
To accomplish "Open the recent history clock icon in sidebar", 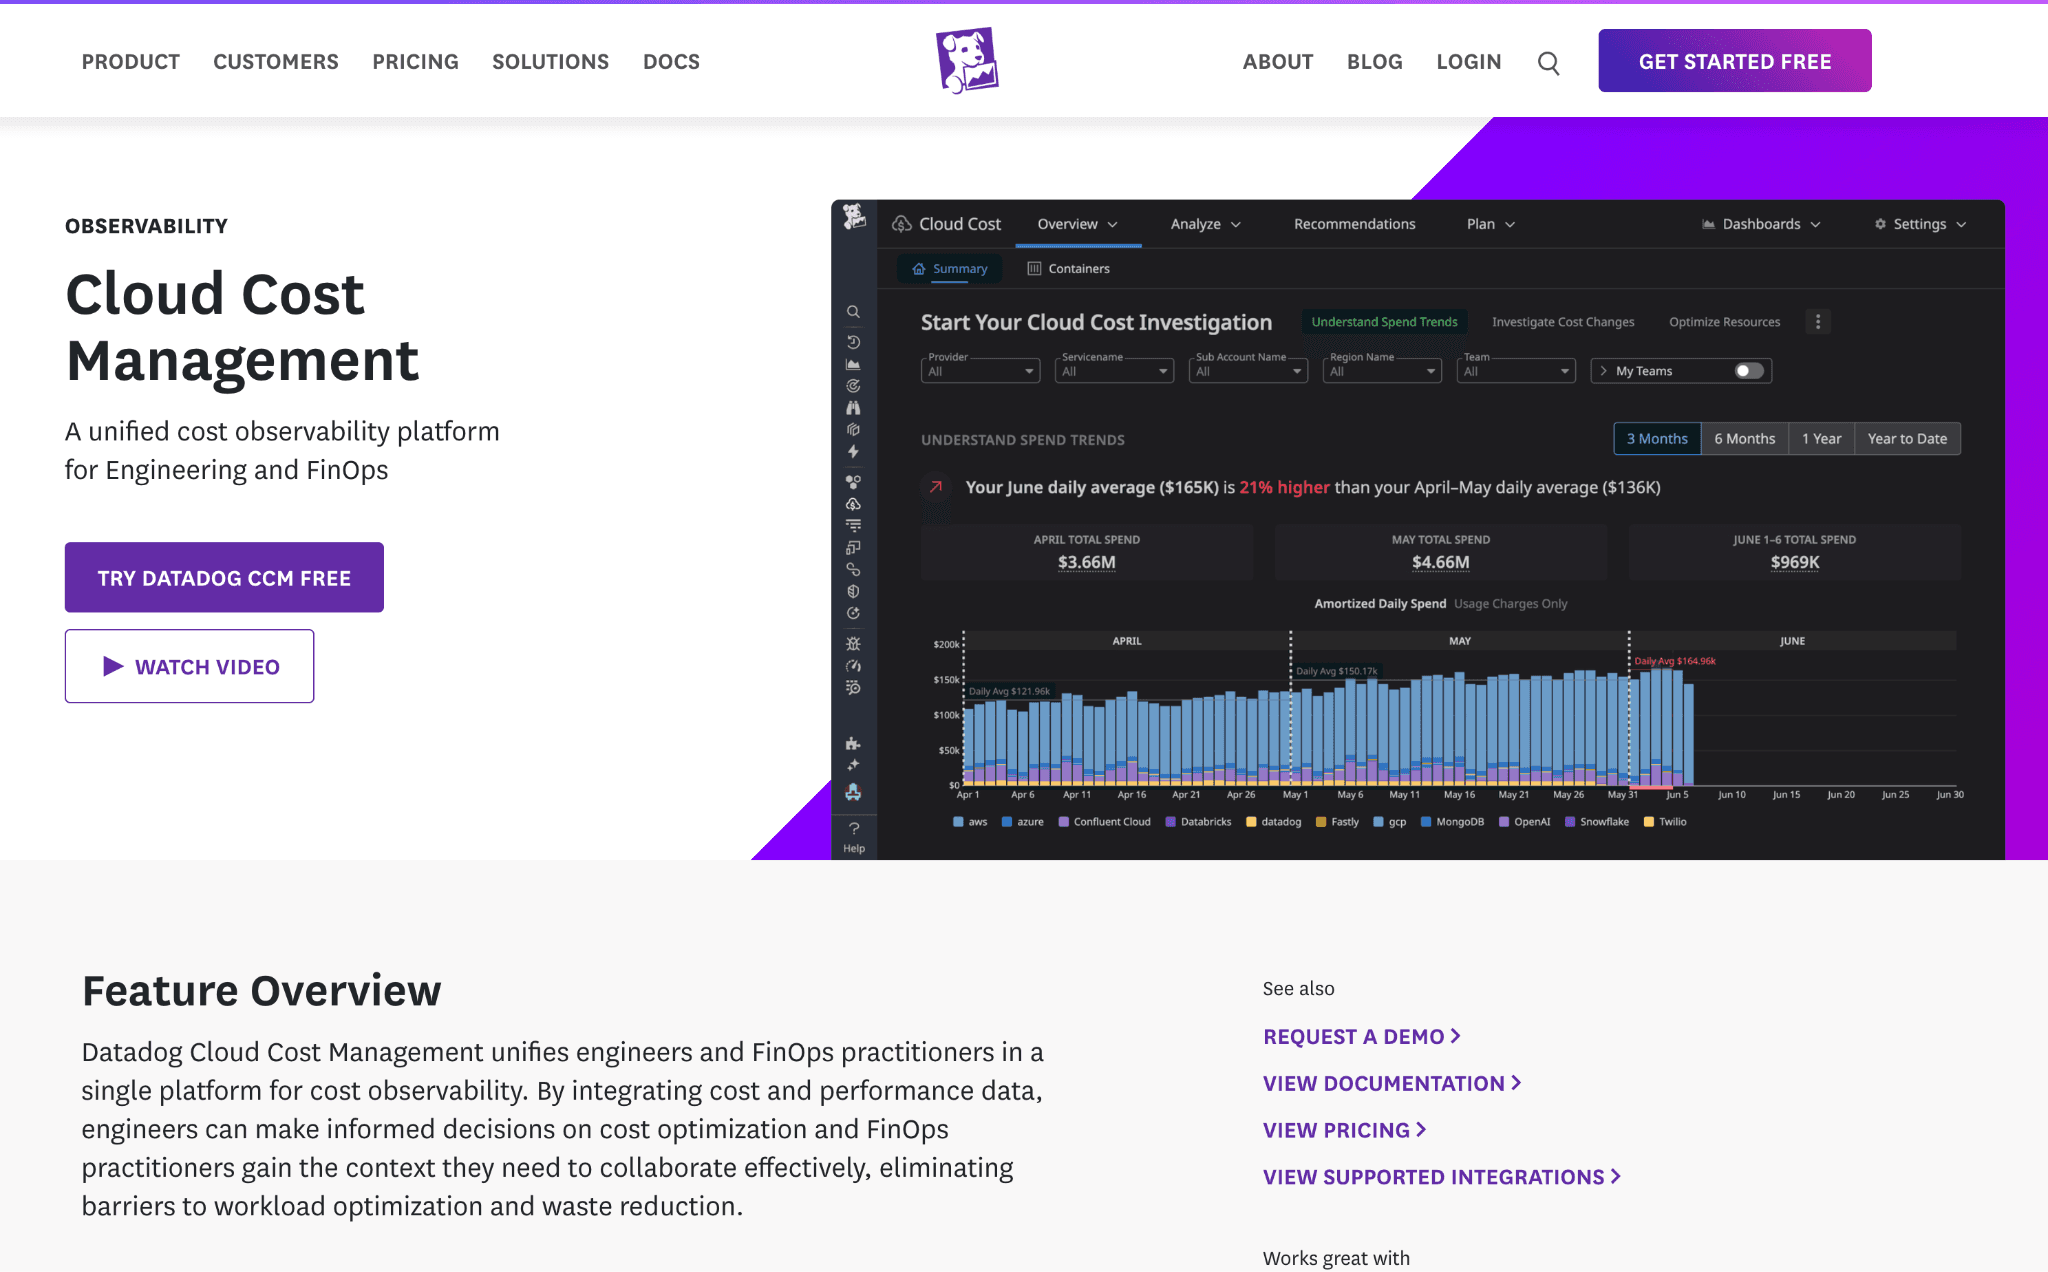I will [853, 342].
